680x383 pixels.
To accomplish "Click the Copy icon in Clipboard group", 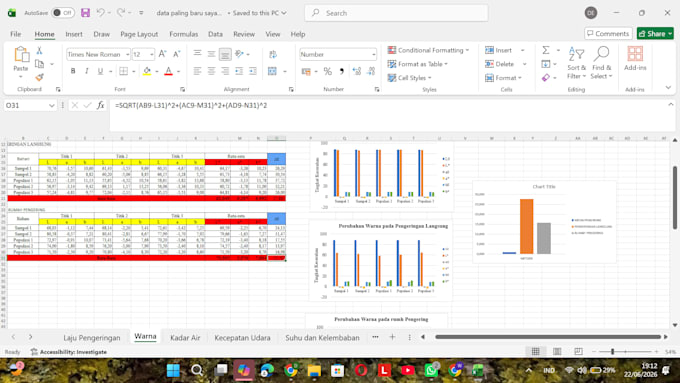I will click(x=39, y=64).
